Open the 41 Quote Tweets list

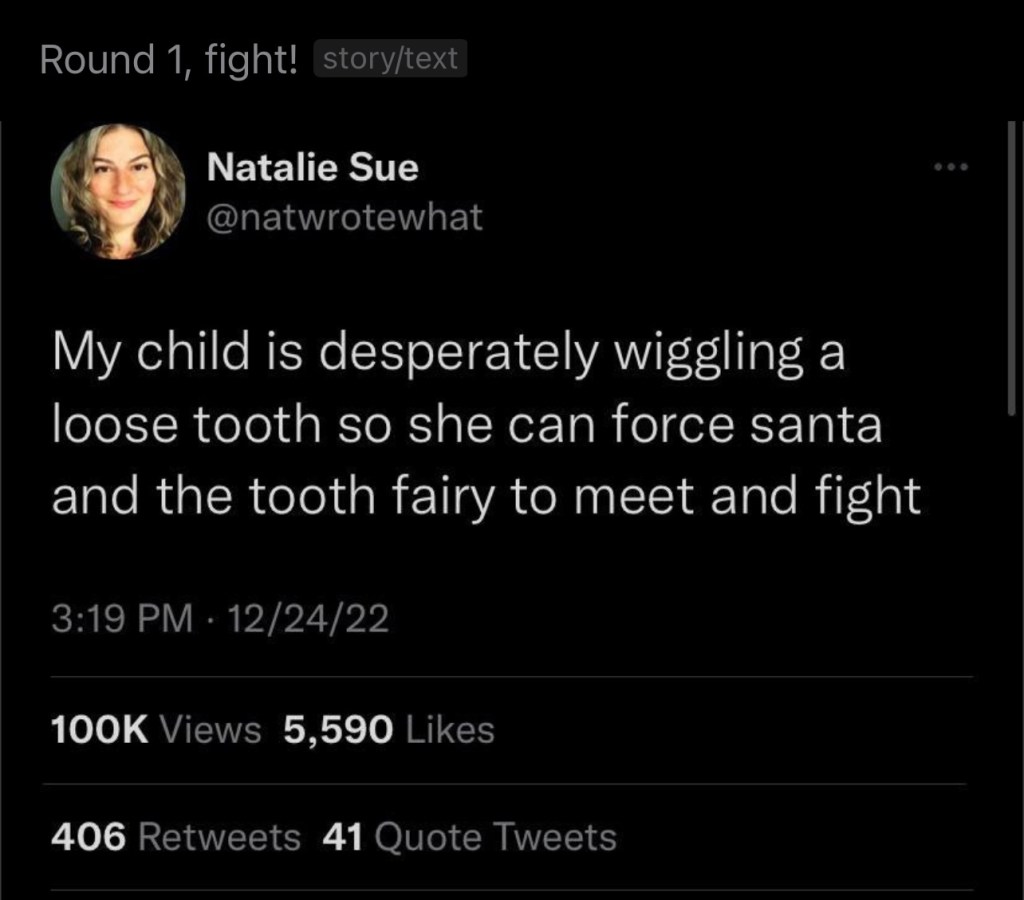pos(469,837)
